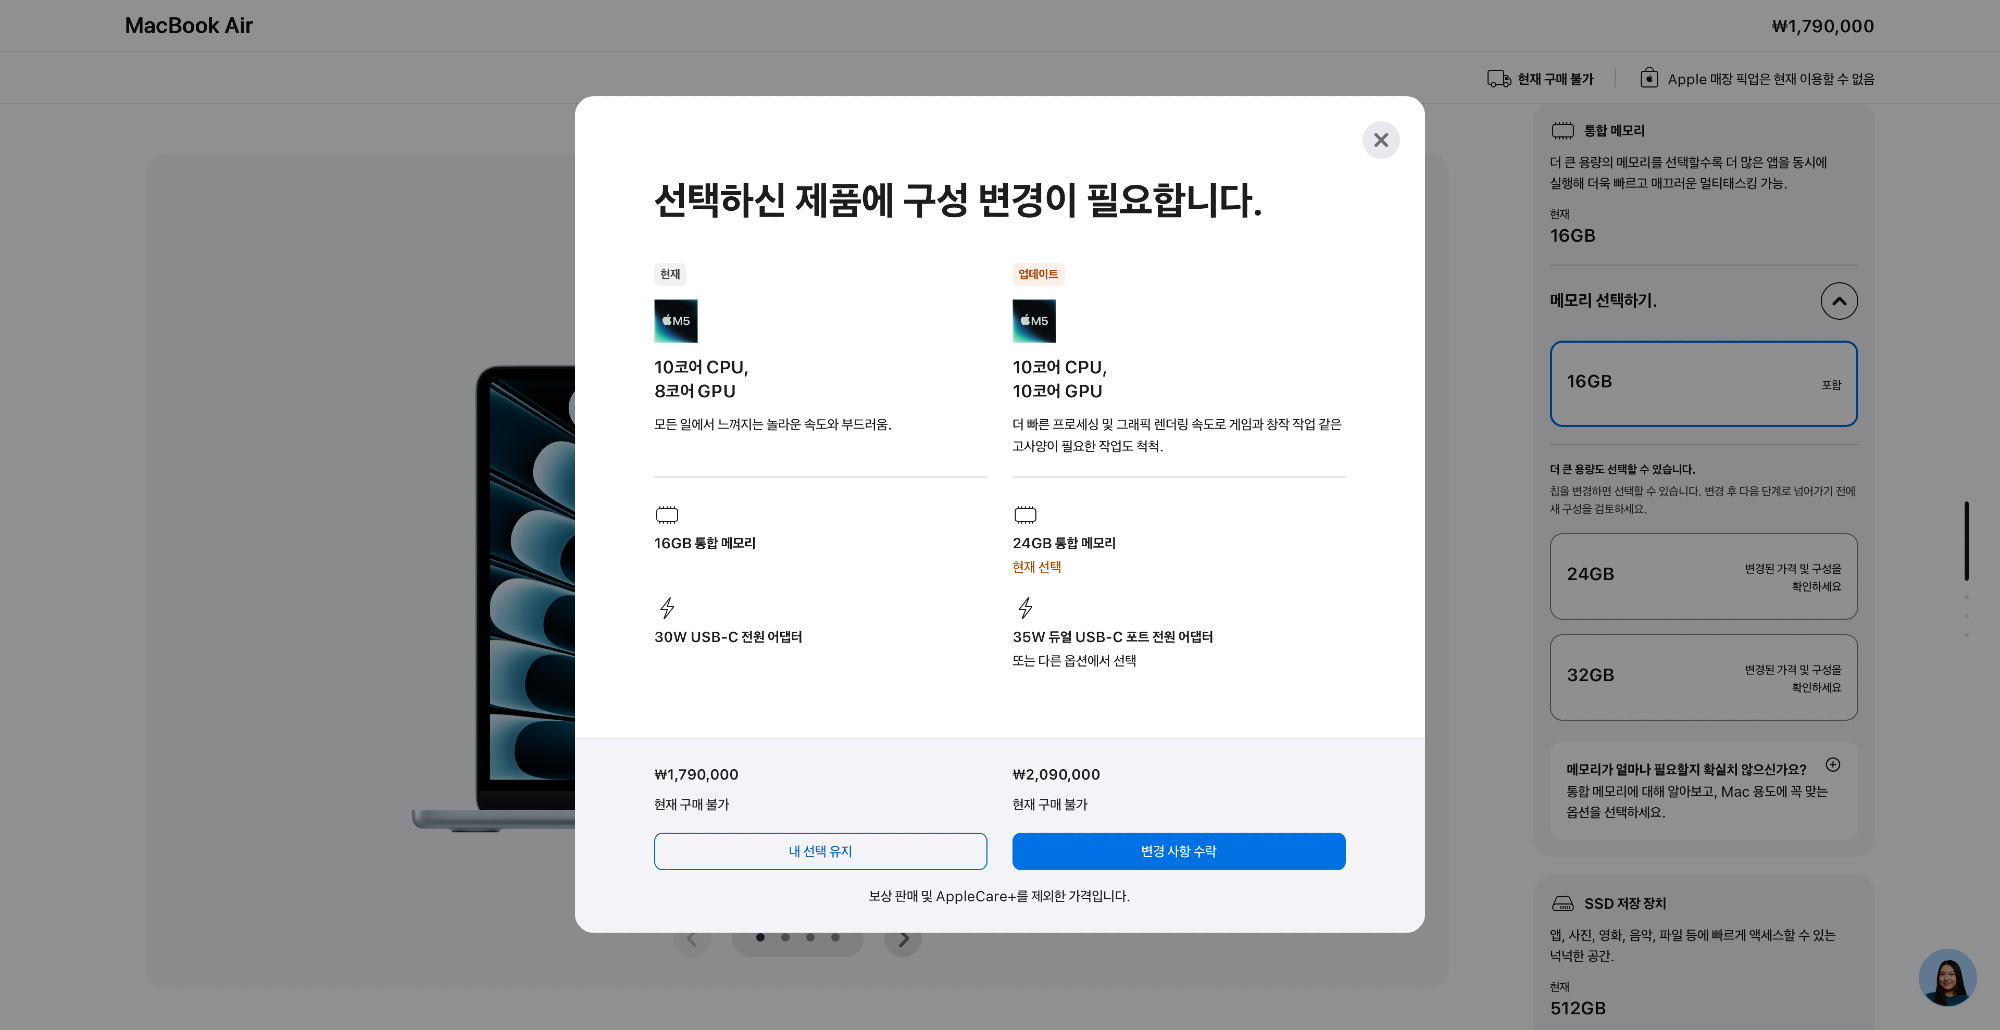2000x1030 pixels.
Task: Click the delivery truck icon
Action: pos(1498,79)
